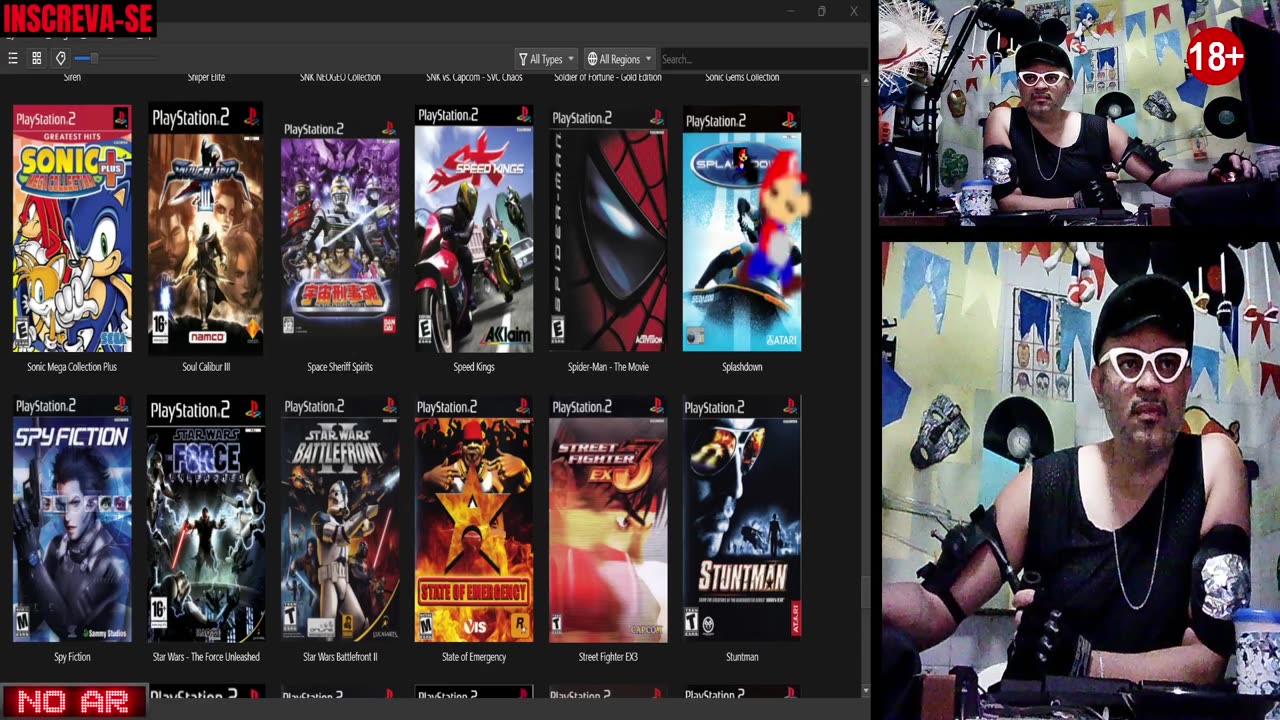Screen dimensions: 1280x720
Task: Click the 'Space Sheriff Spirits' title text
Action: tap(340, 367)
